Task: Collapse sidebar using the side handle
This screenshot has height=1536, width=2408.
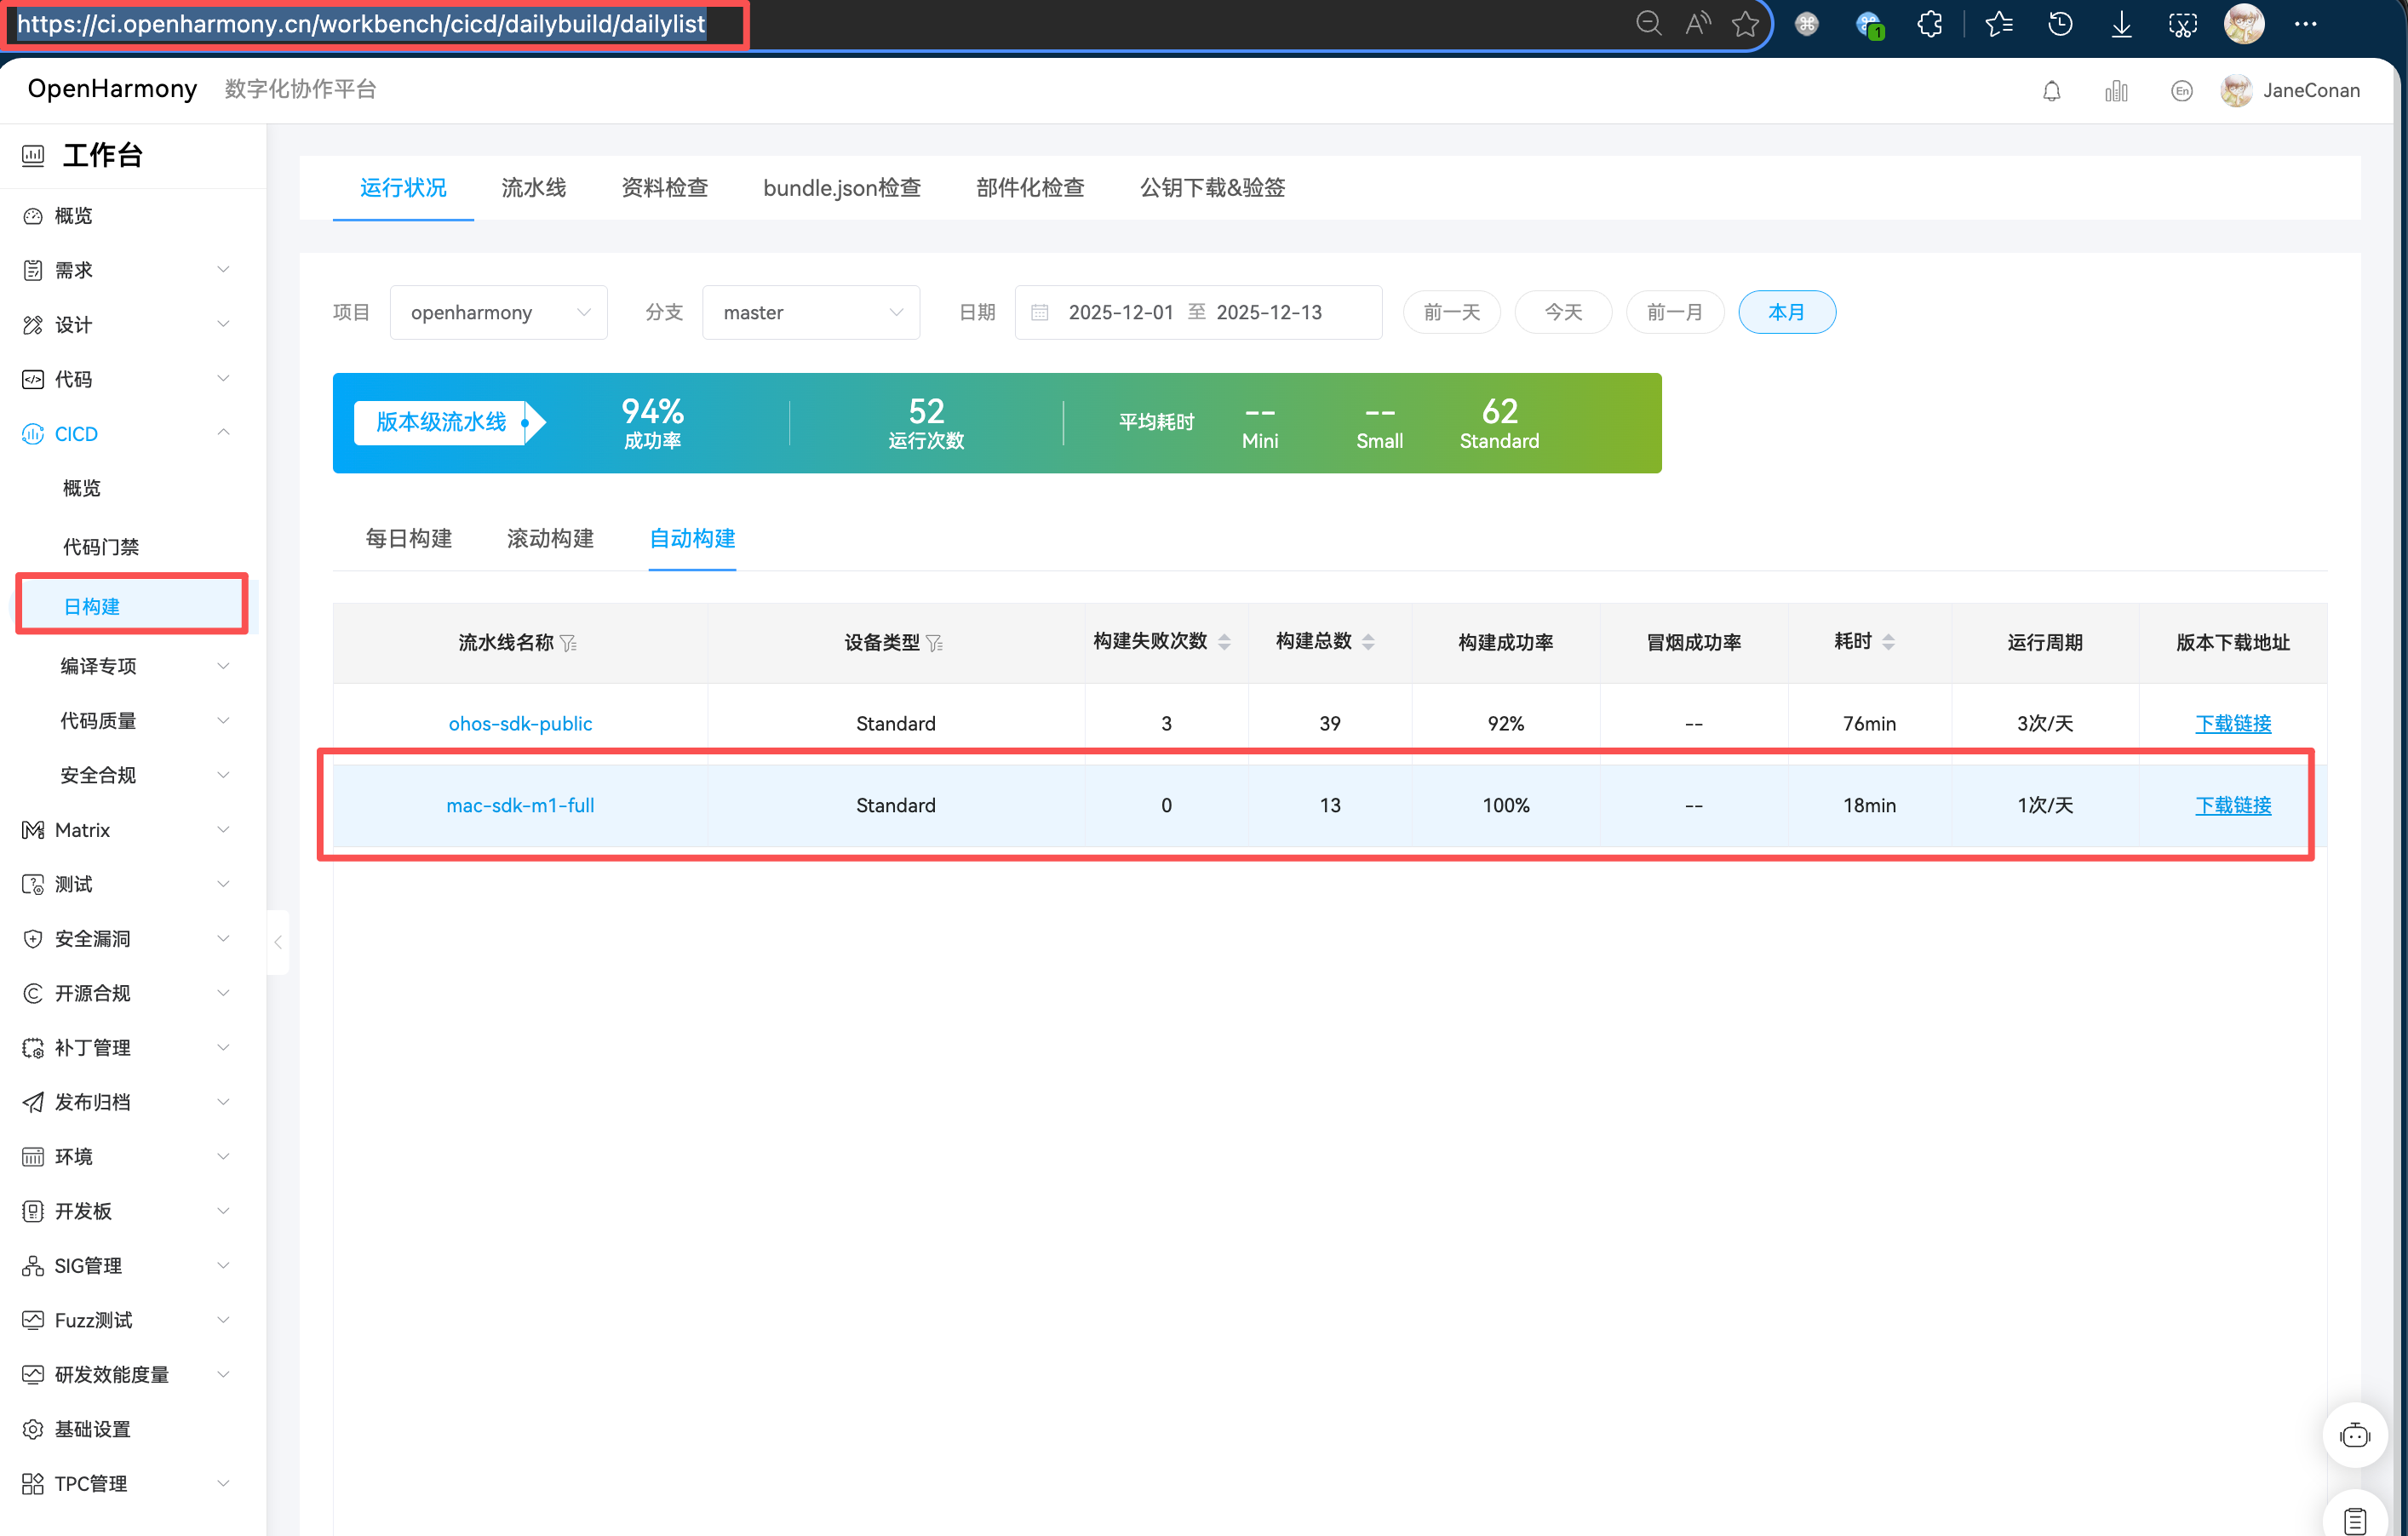Action: (278, 942)
